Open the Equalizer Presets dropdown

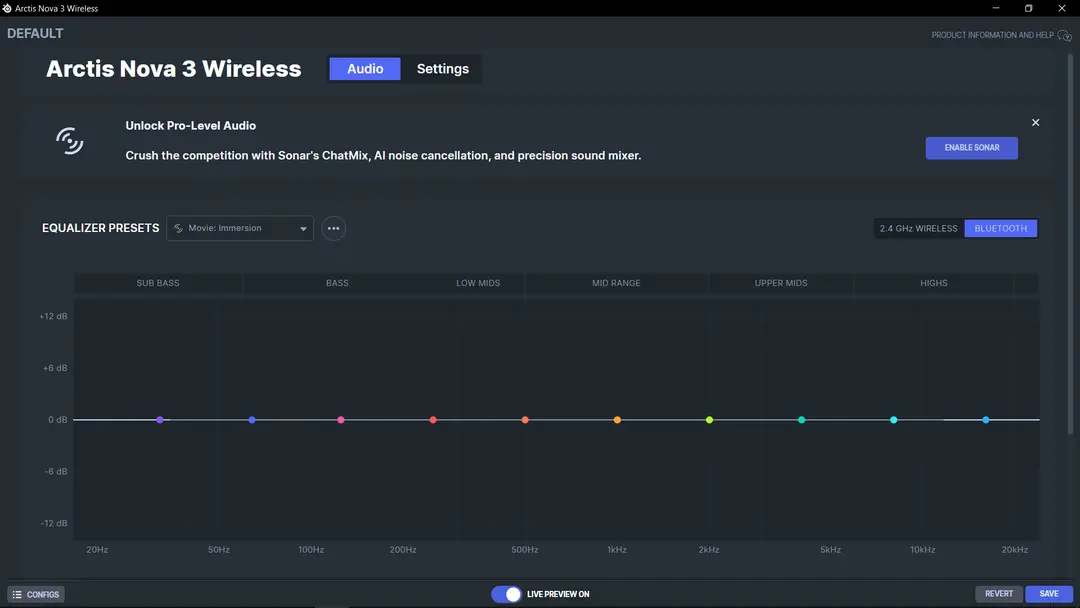click(x=240, y=228)
